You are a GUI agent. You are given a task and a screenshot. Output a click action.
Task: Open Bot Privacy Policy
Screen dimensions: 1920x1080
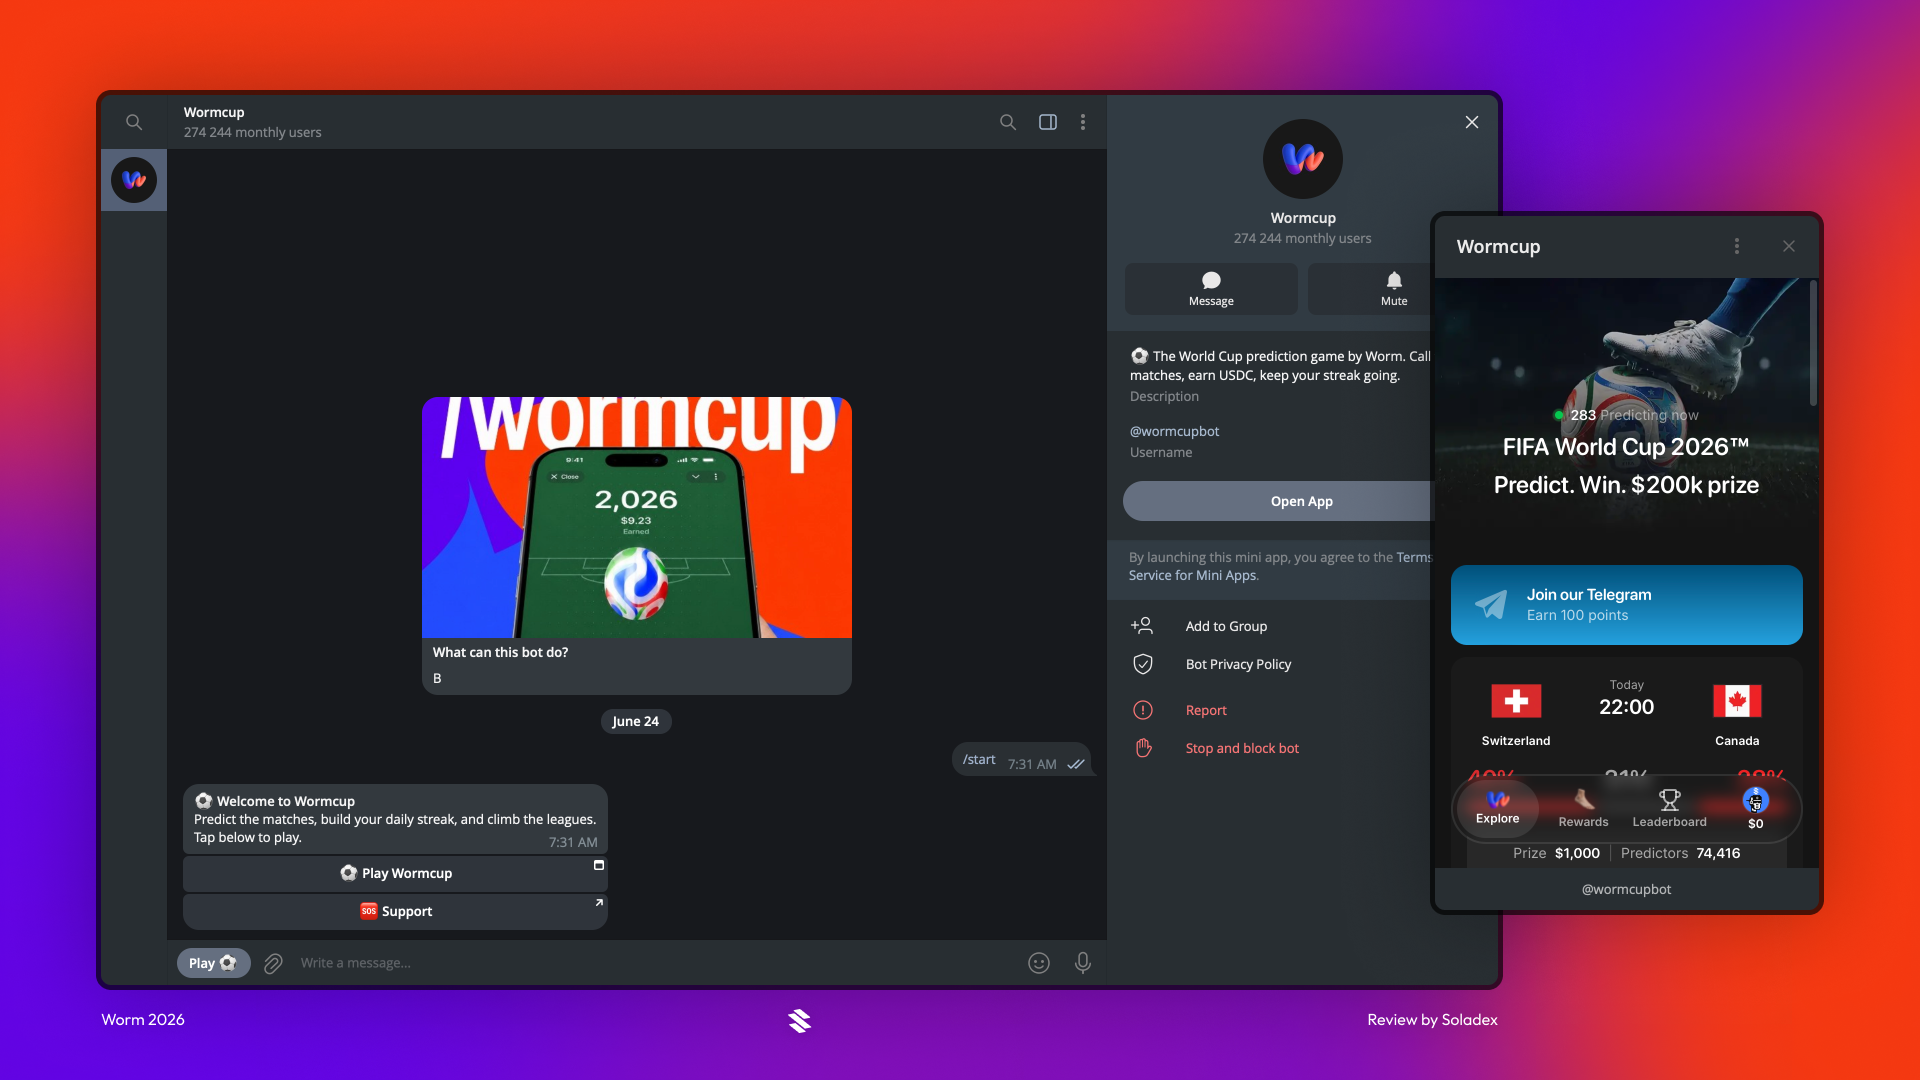point(1238,664)
